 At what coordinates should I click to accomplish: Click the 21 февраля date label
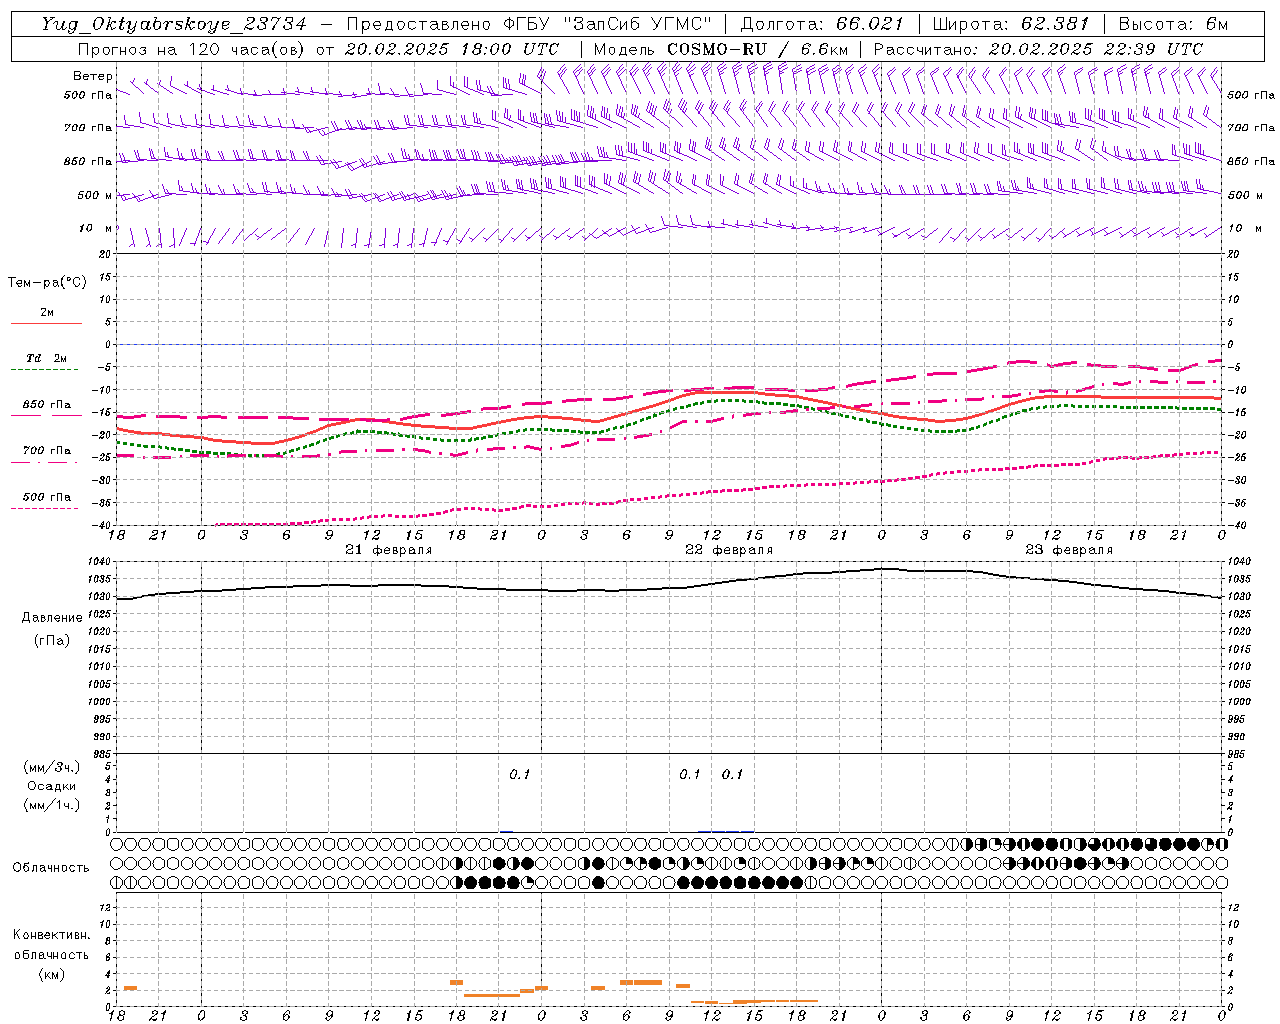(389, 549)
